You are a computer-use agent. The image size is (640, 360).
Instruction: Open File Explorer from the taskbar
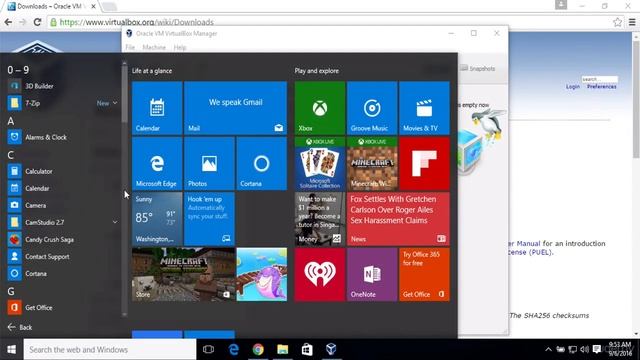(x=282, y=349)
